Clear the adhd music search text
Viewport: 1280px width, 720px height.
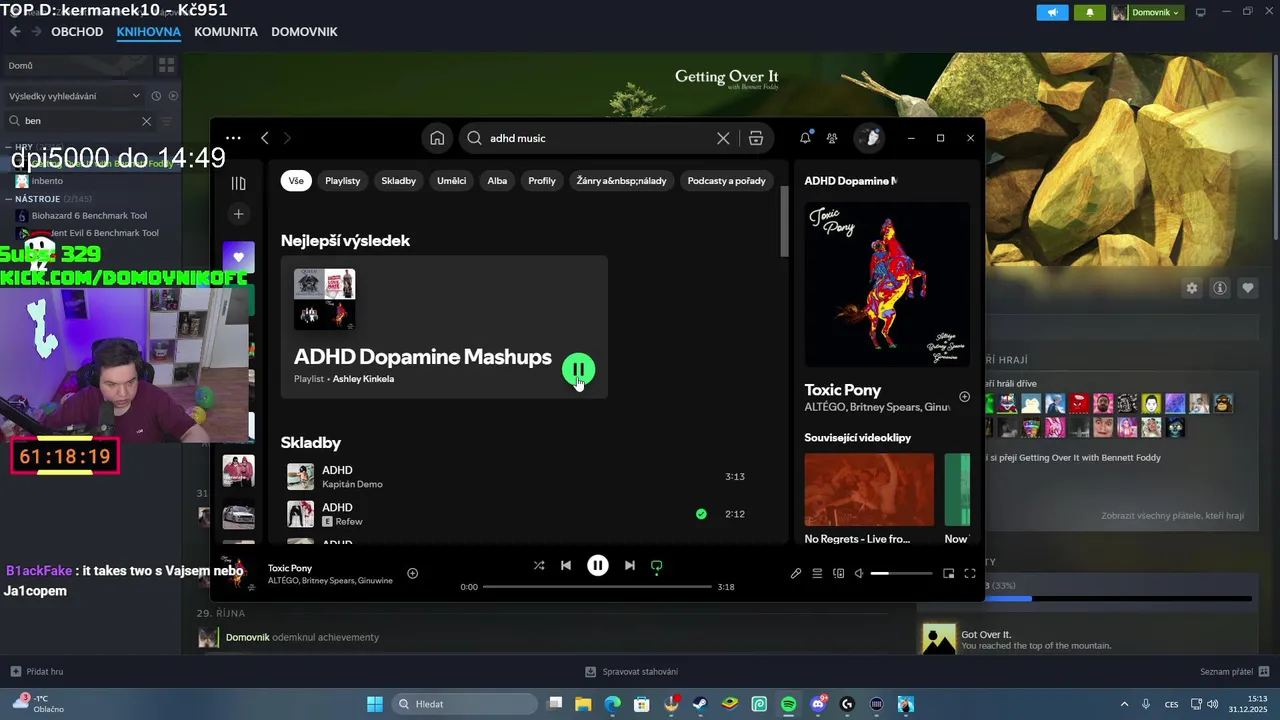click(723, 138)
